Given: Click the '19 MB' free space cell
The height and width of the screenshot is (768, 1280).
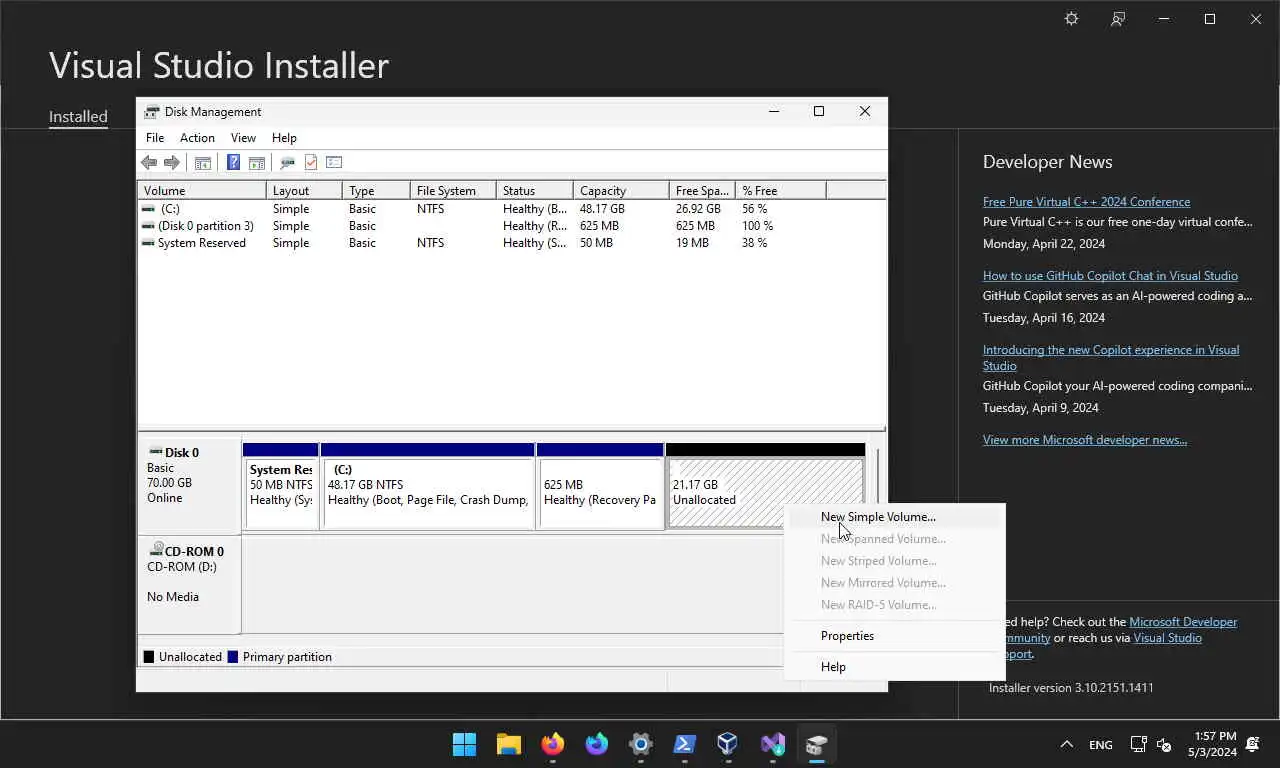Looking at the screenshot, I should coord(692,243).
